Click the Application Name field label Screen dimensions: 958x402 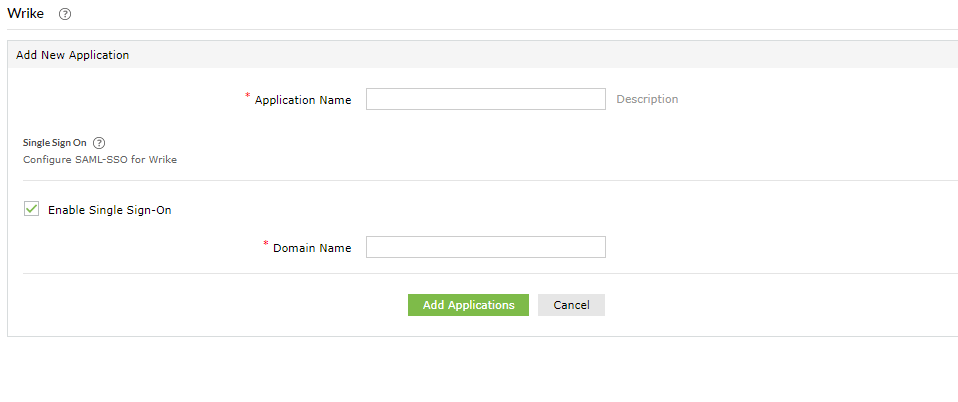click(303, 100)
